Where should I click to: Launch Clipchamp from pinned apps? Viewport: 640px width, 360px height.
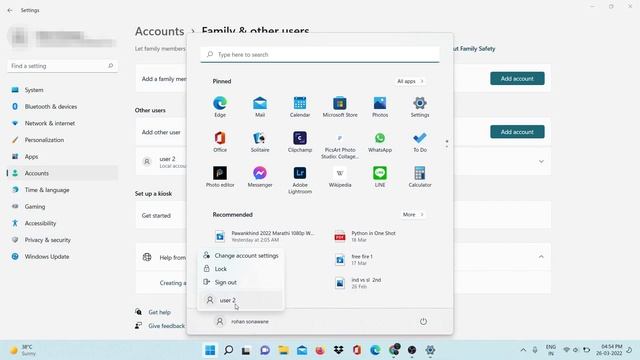tap(300, 142)
